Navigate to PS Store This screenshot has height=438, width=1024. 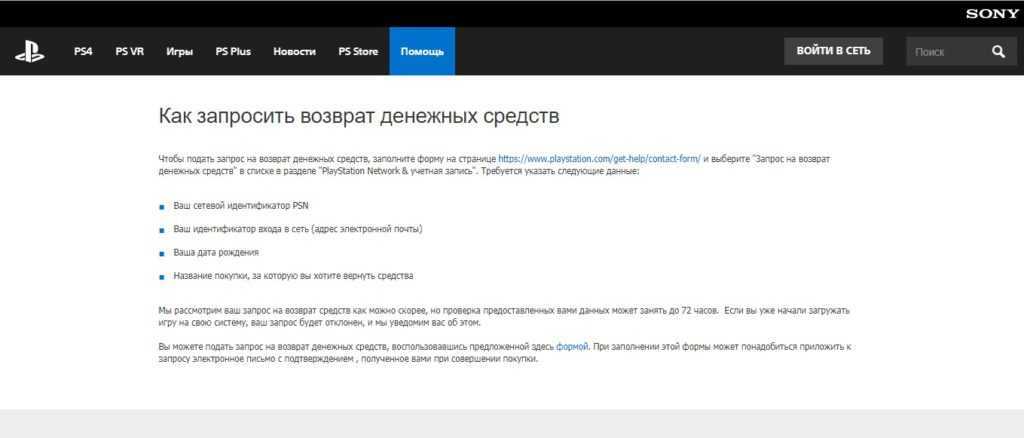pyautogui.click(x=358, y=51)
